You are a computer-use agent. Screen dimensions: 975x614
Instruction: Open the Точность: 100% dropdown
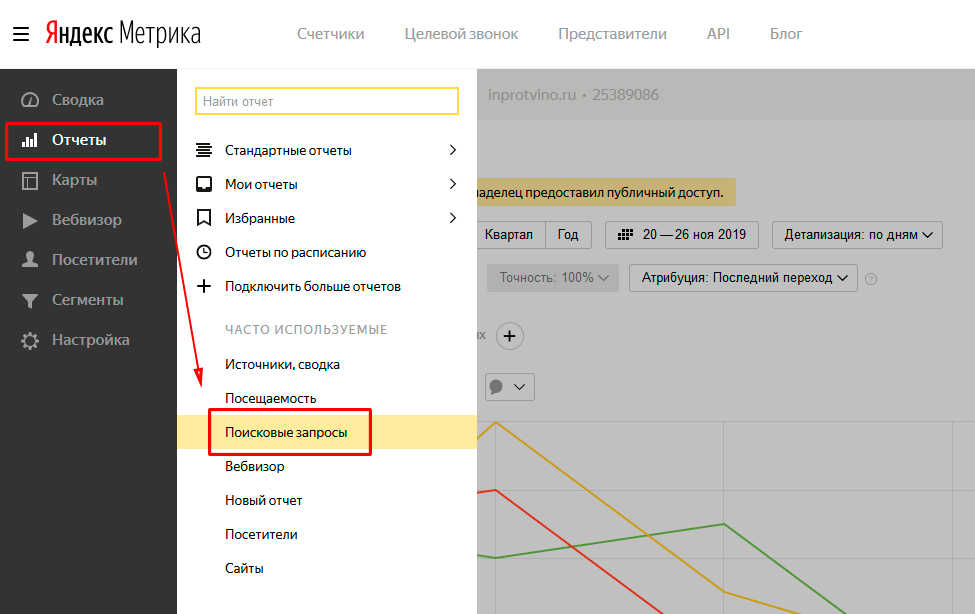(553, 277)
